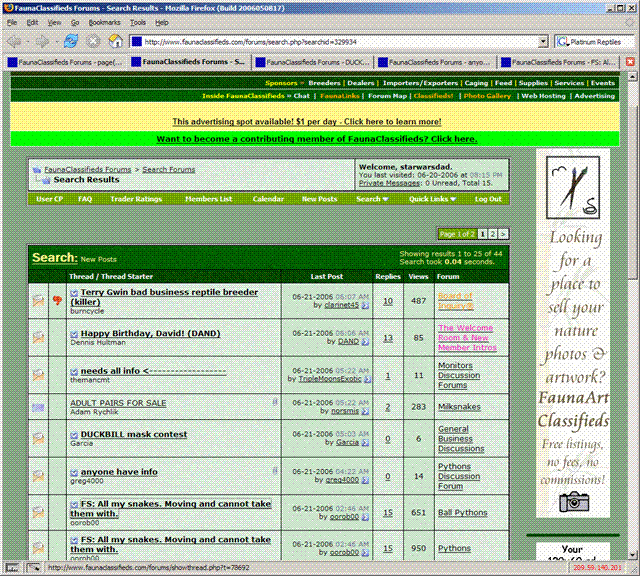Open the Members List page
The width and height of the screenshot is (640, 576).
pyautogui.click(x=208, y=199)
